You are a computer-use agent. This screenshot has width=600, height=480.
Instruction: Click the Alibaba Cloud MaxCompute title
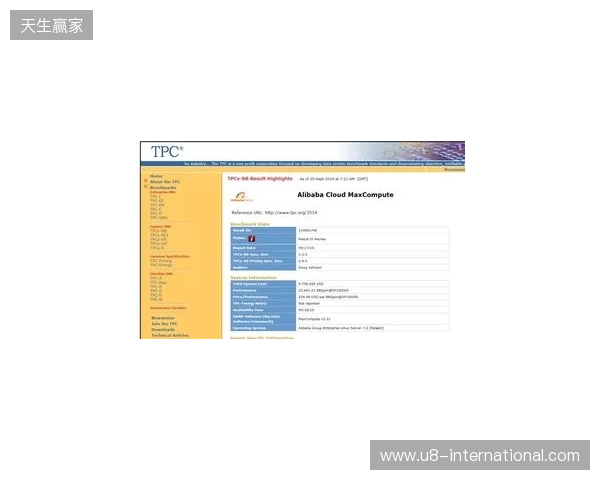pyautogui.click(x=345, y=194)
